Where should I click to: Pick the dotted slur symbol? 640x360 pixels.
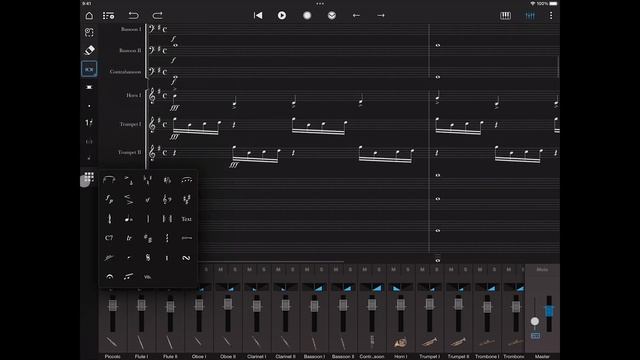click(x=187, y=180)
